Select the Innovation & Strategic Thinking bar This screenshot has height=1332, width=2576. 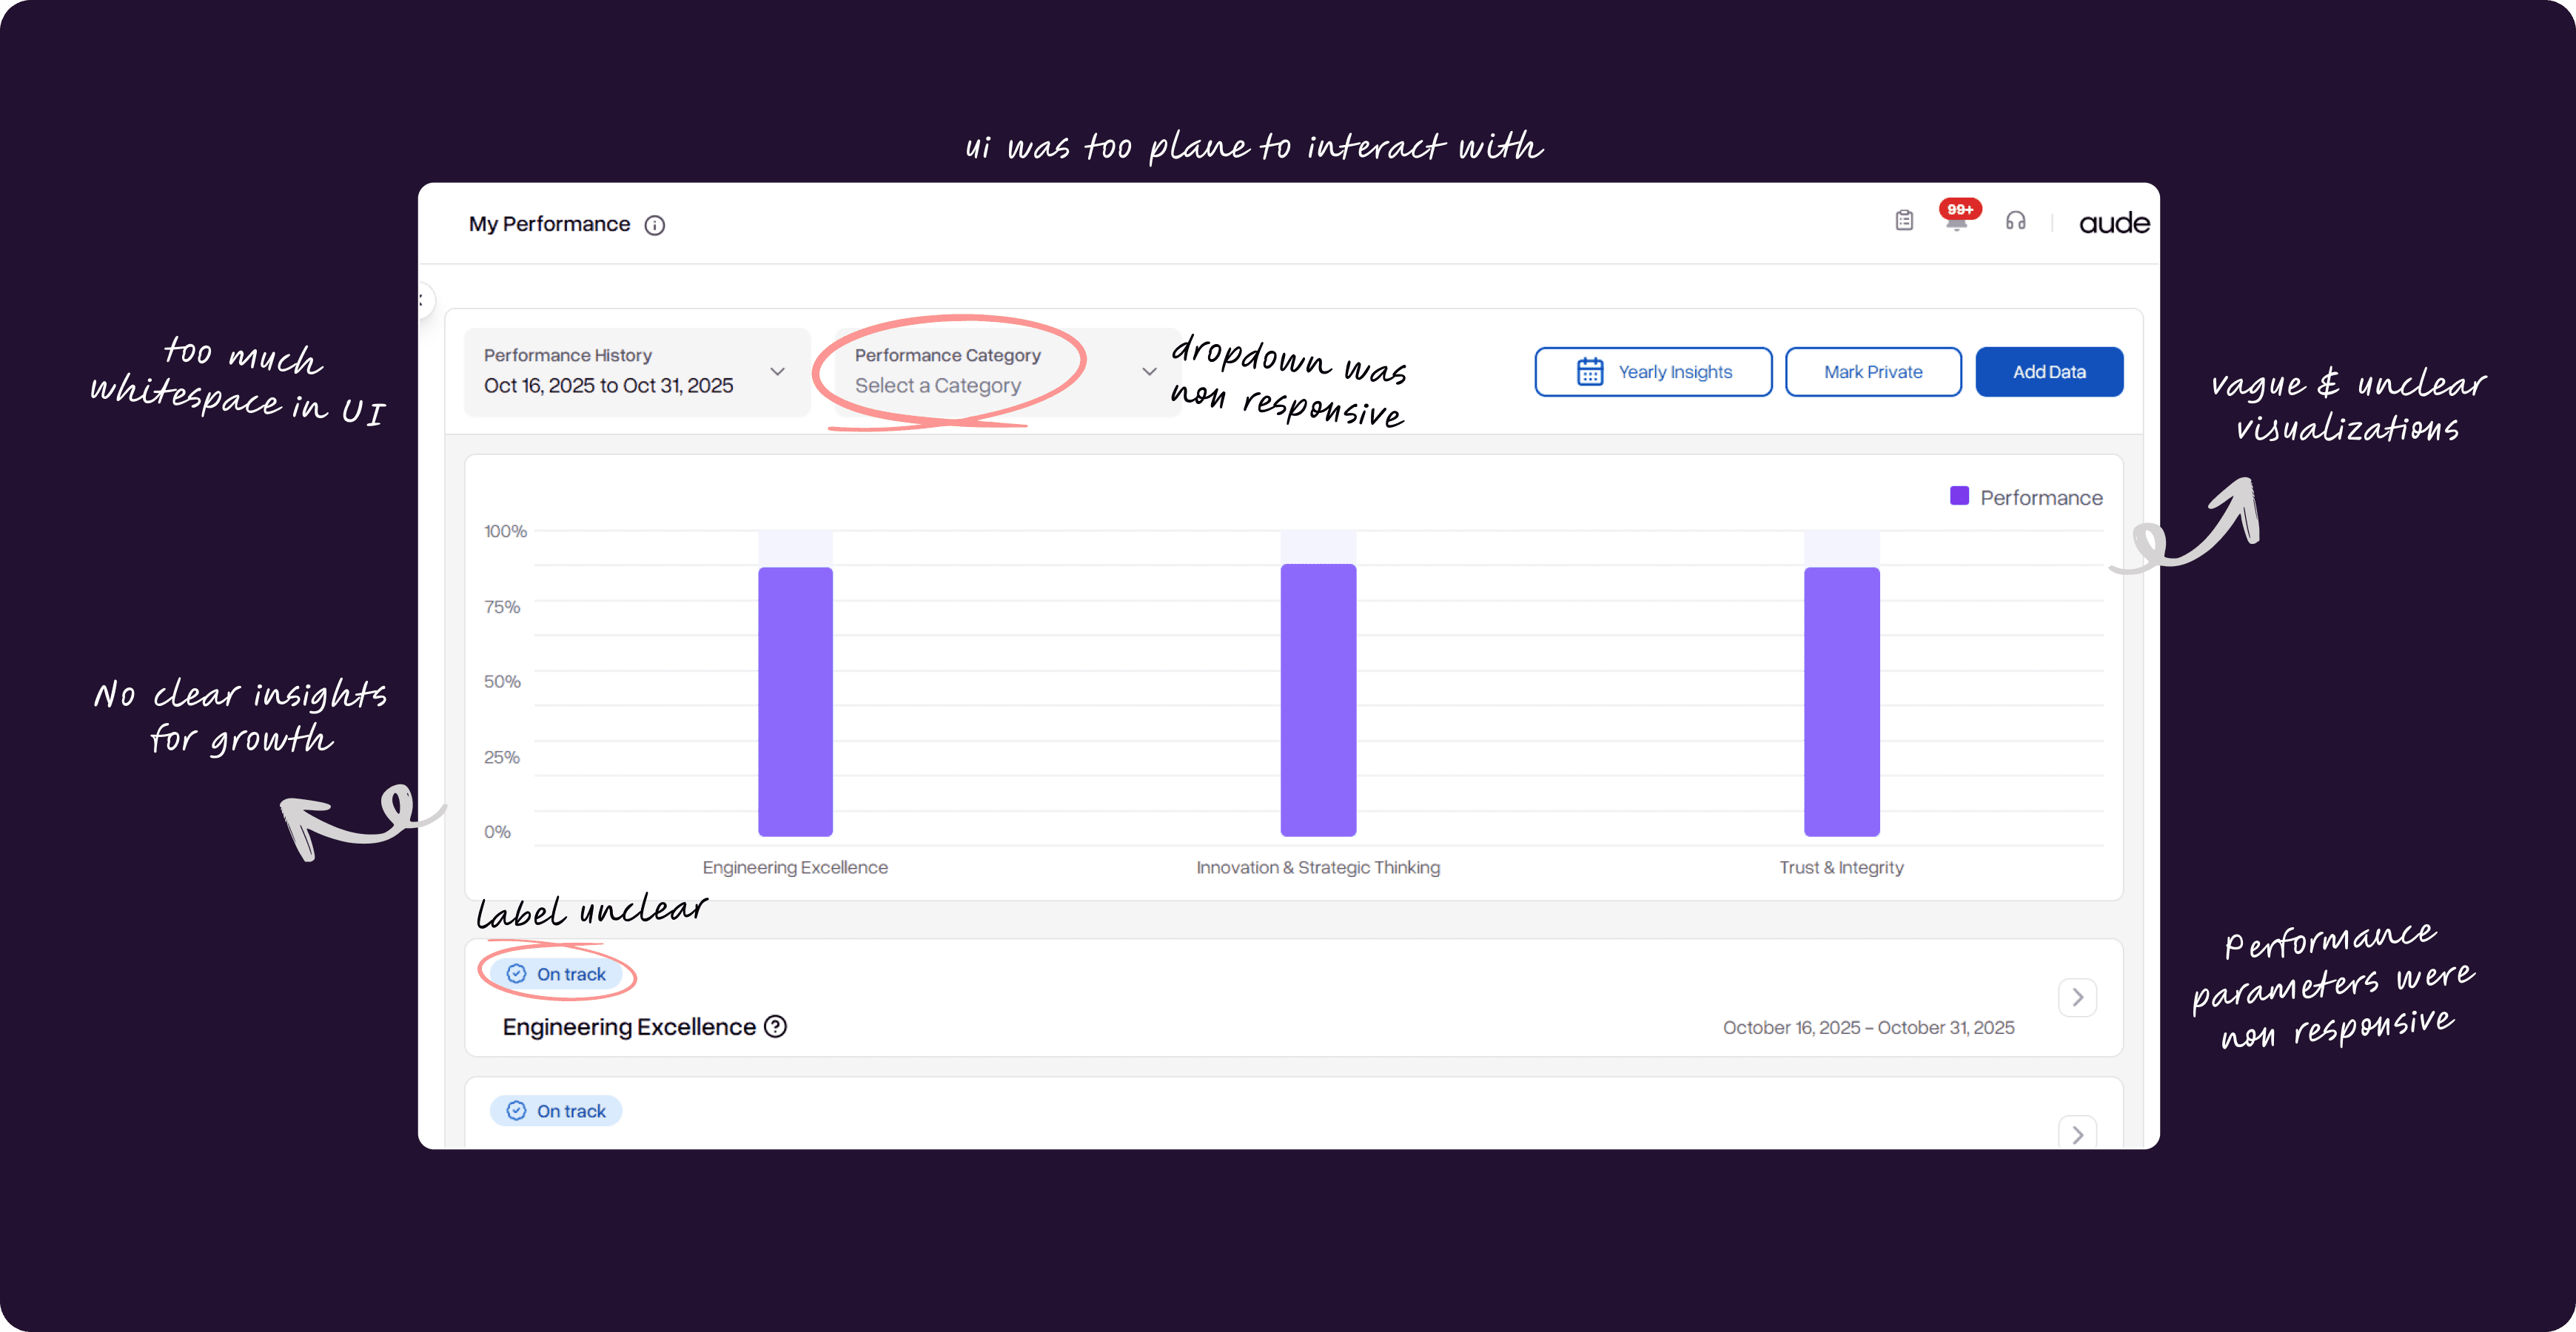[x=1318, y=700]
